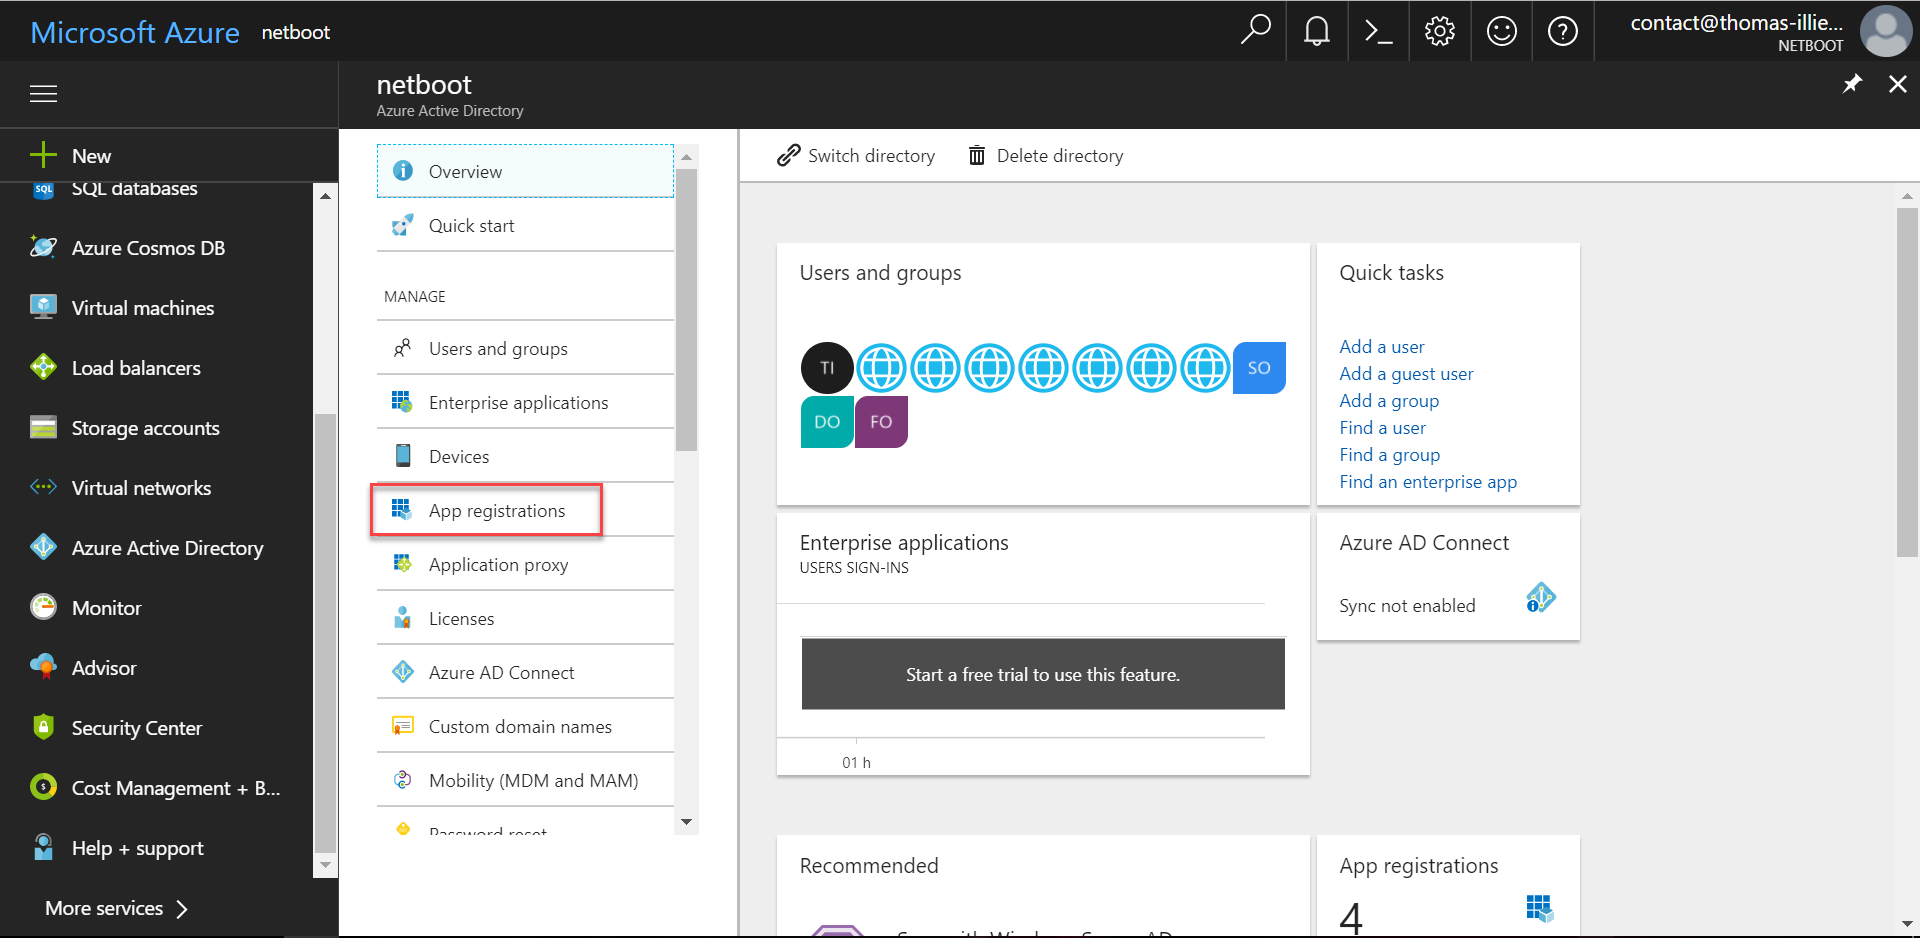Click the TI user avatar
1920x938 pixels.
coord(827,368)
